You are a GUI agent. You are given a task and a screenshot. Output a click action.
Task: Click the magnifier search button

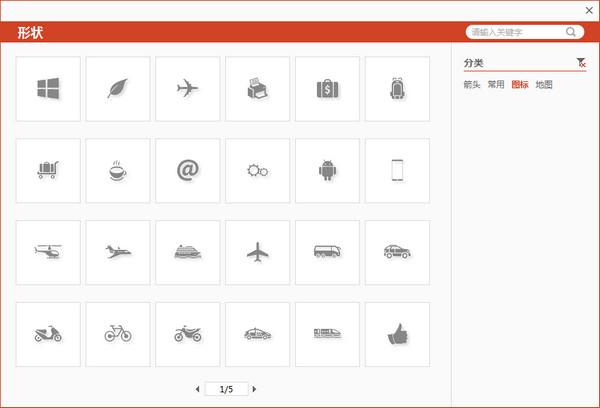(571, 32)
